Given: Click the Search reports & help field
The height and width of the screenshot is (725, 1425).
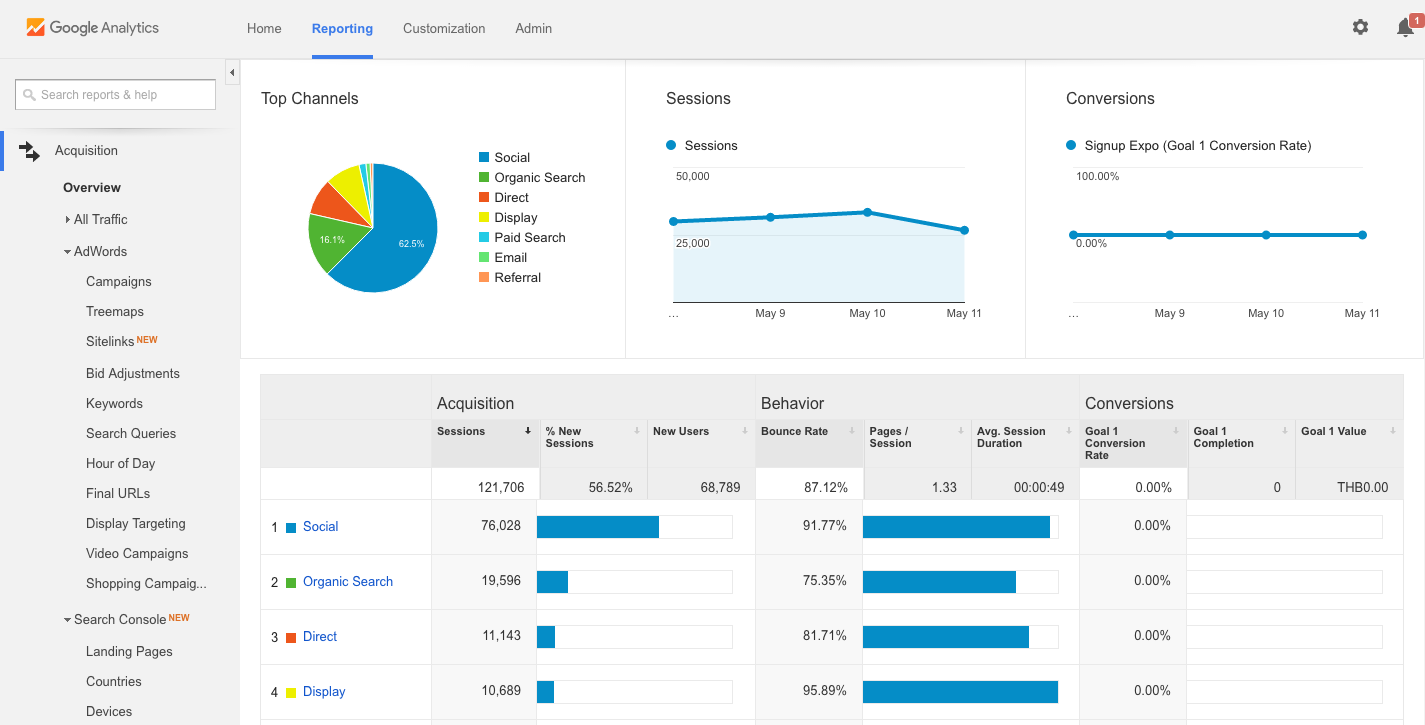Looking at the screenshot, I should click(116, 95).
